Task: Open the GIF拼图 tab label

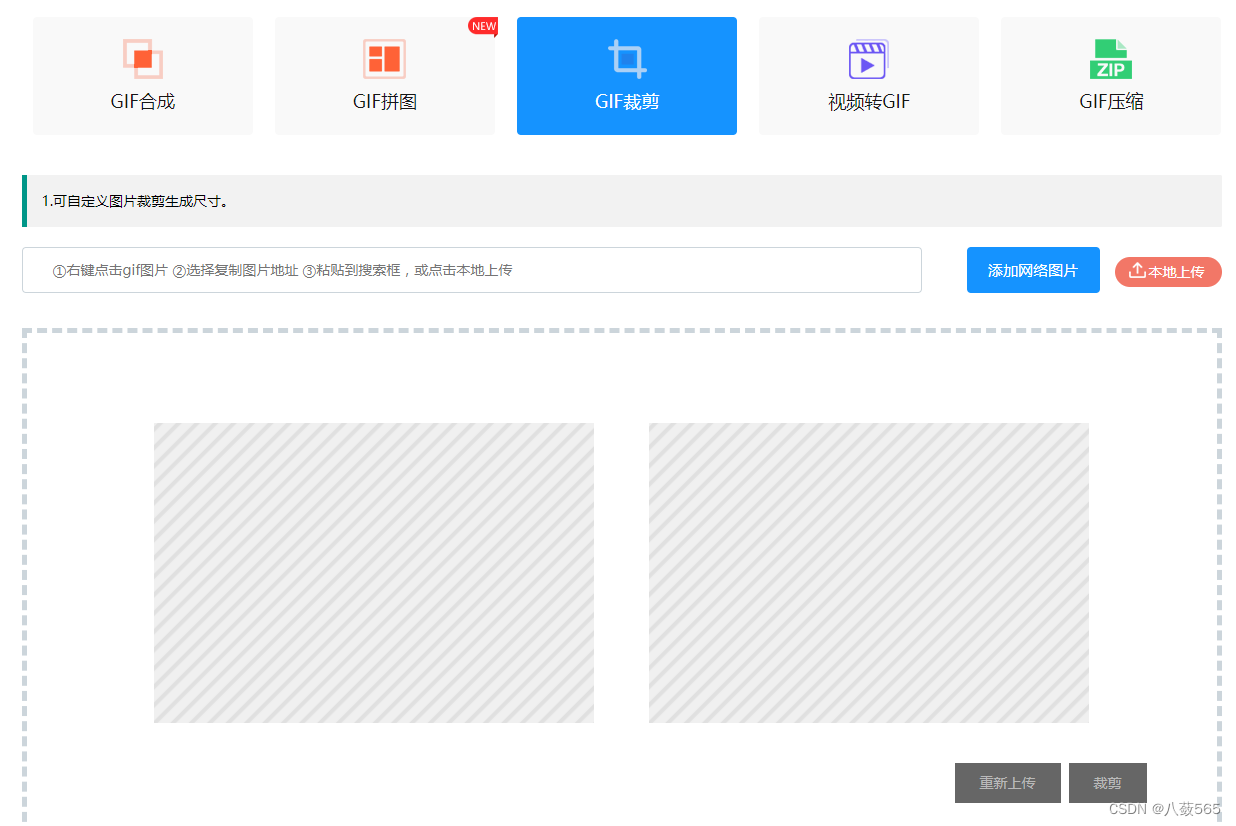Action: [384, 102]
